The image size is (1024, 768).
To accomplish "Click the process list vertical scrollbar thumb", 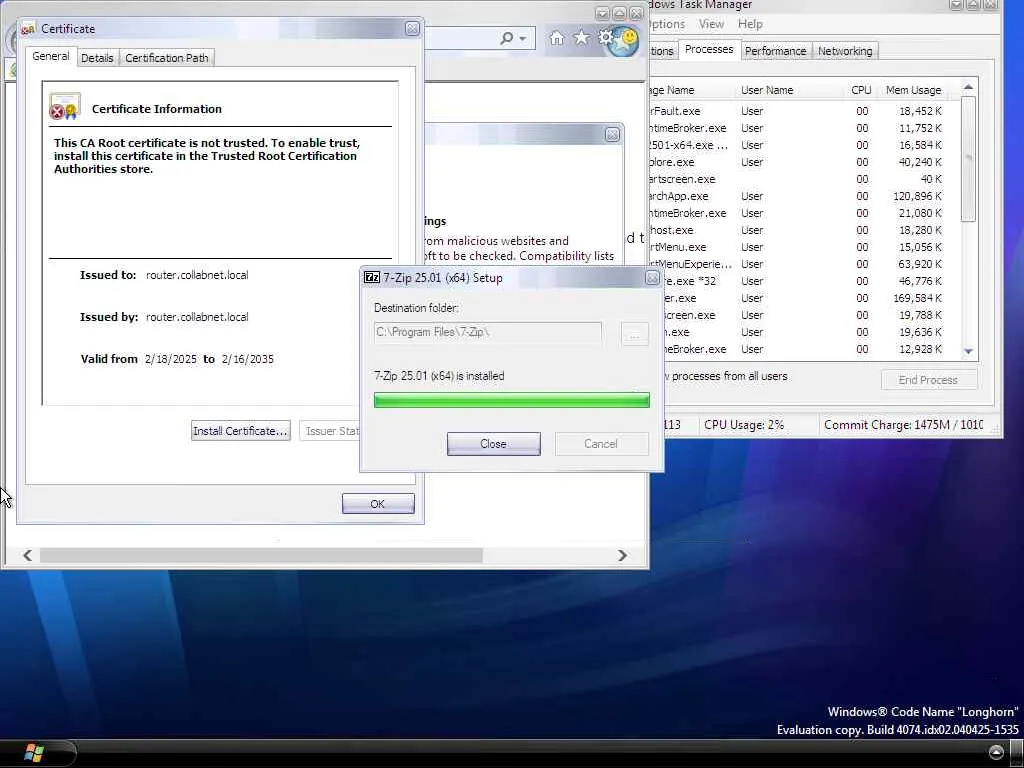I will [968, 159].
